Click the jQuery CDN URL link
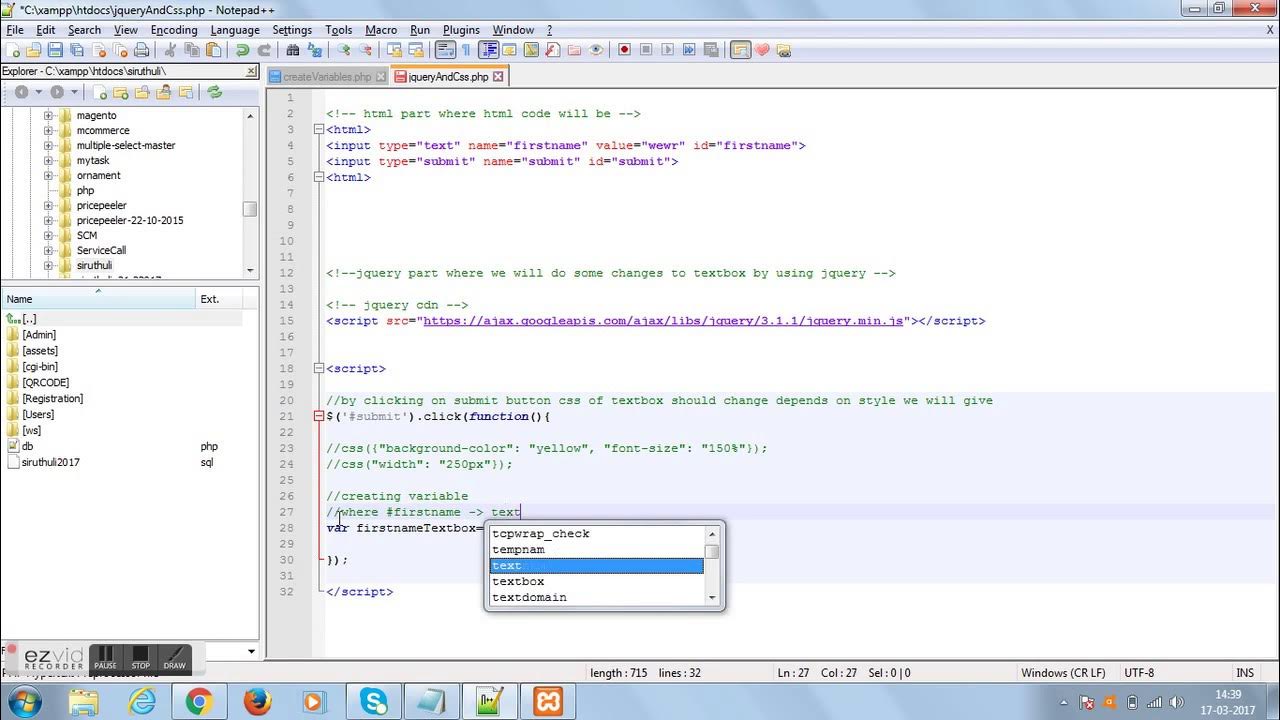1280x720 pixels. point(663,321)
